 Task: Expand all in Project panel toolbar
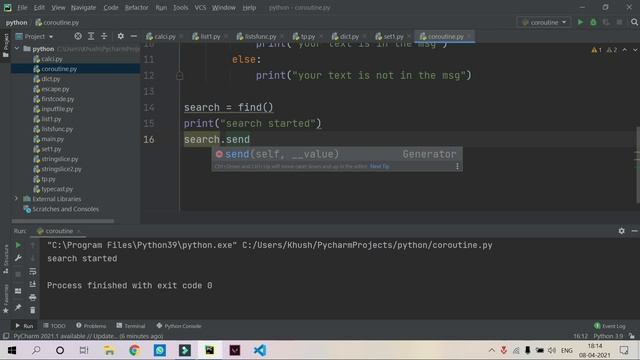click(91, 36)
